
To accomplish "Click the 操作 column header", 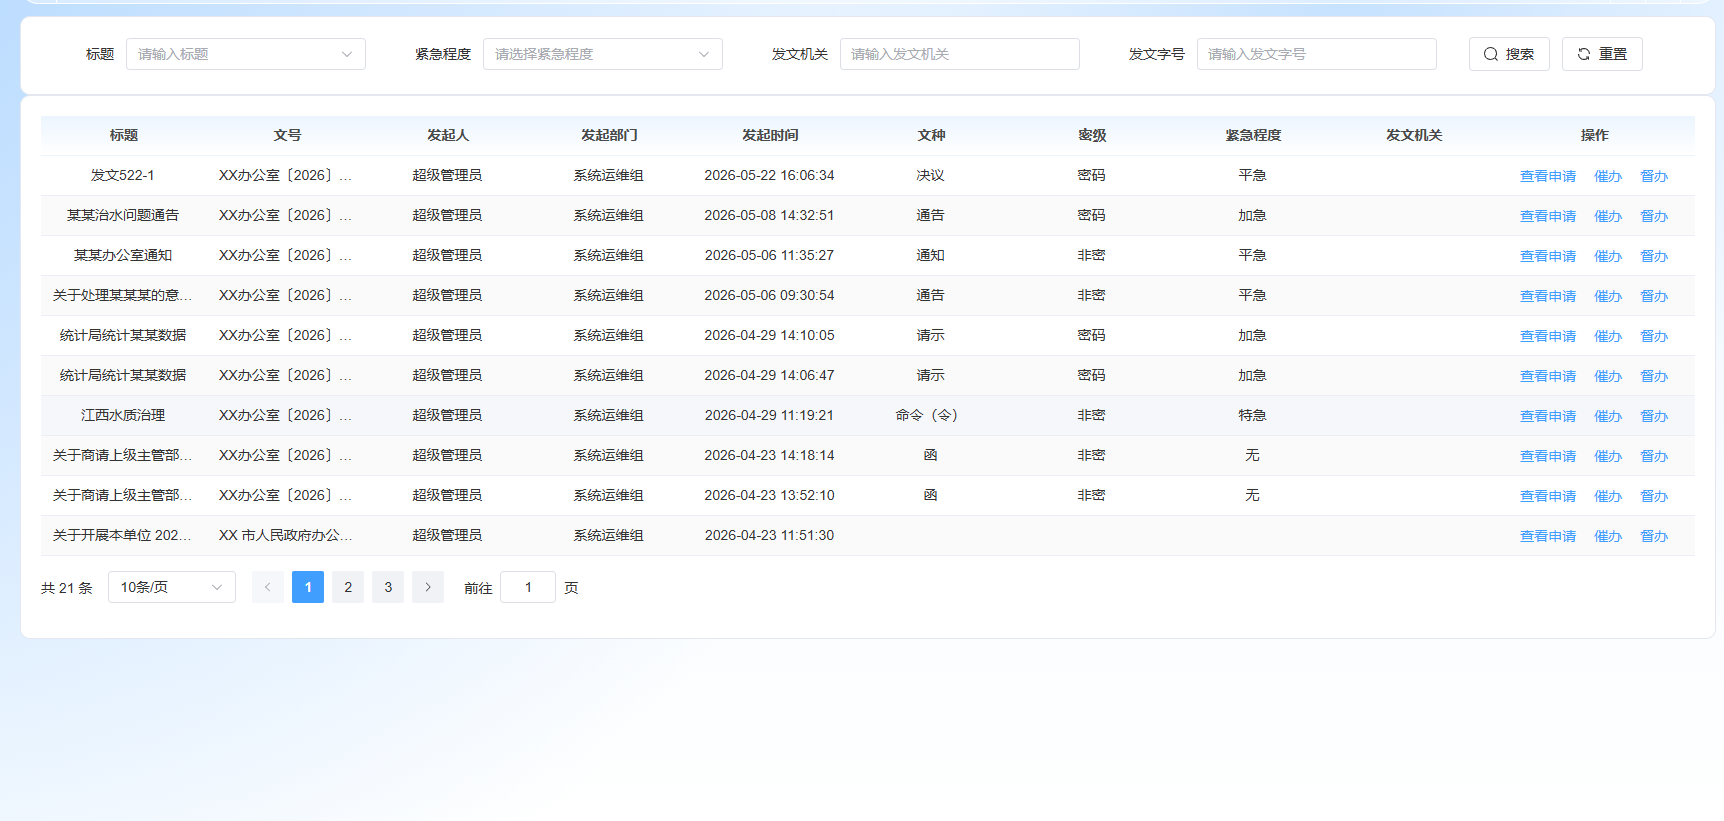I will (1594, 135).
